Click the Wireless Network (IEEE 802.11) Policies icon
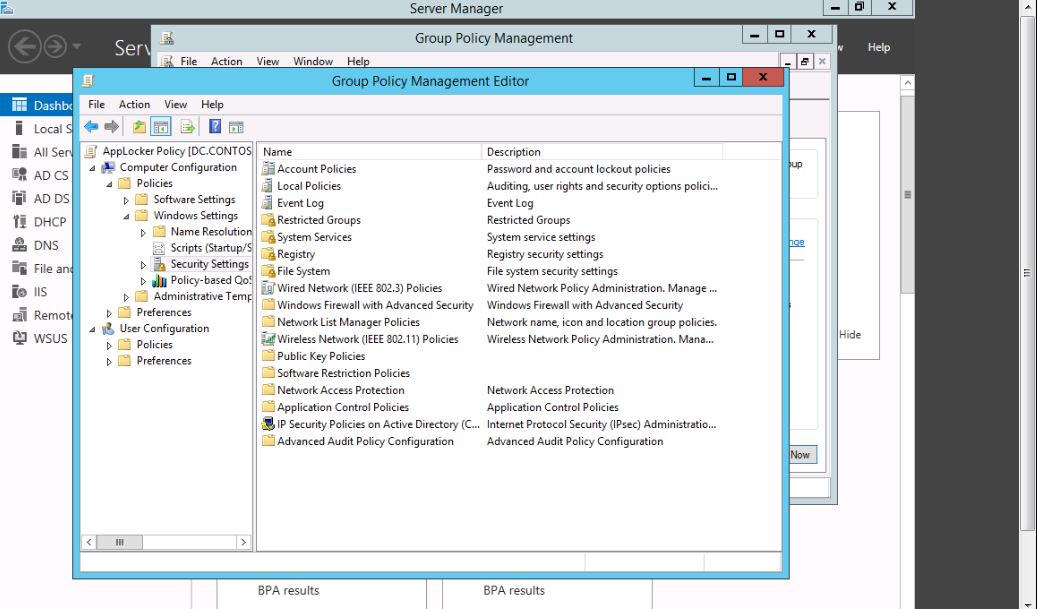This screenshot has height=609, width=1037. tap(268, 339)
